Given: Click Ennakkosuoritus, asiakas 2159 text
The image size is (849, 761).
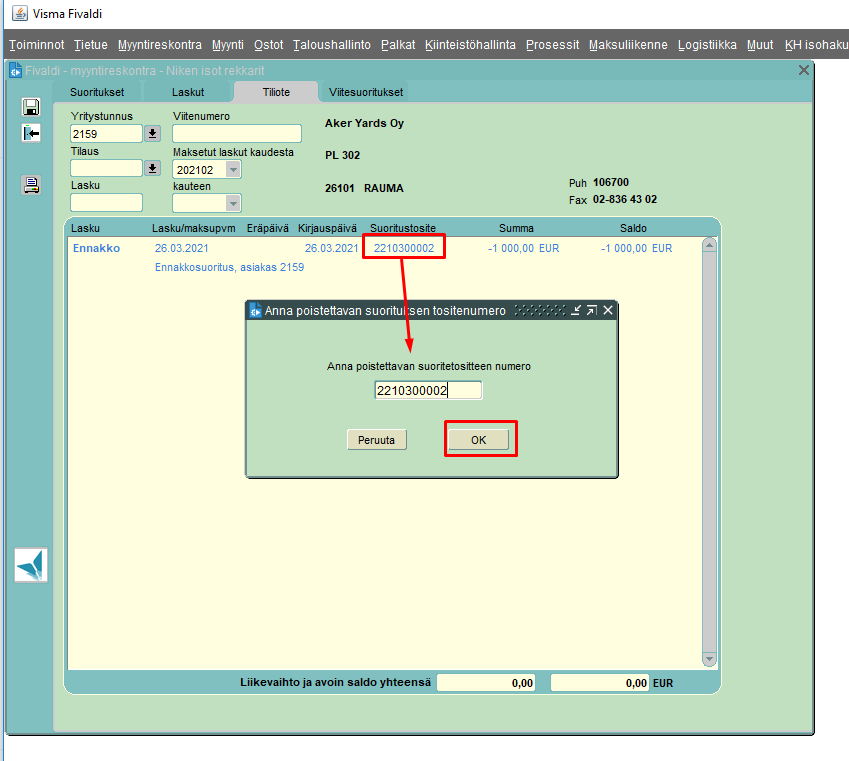Looking at the screenshot, I should pyautogui.click(x=230, y=267).
